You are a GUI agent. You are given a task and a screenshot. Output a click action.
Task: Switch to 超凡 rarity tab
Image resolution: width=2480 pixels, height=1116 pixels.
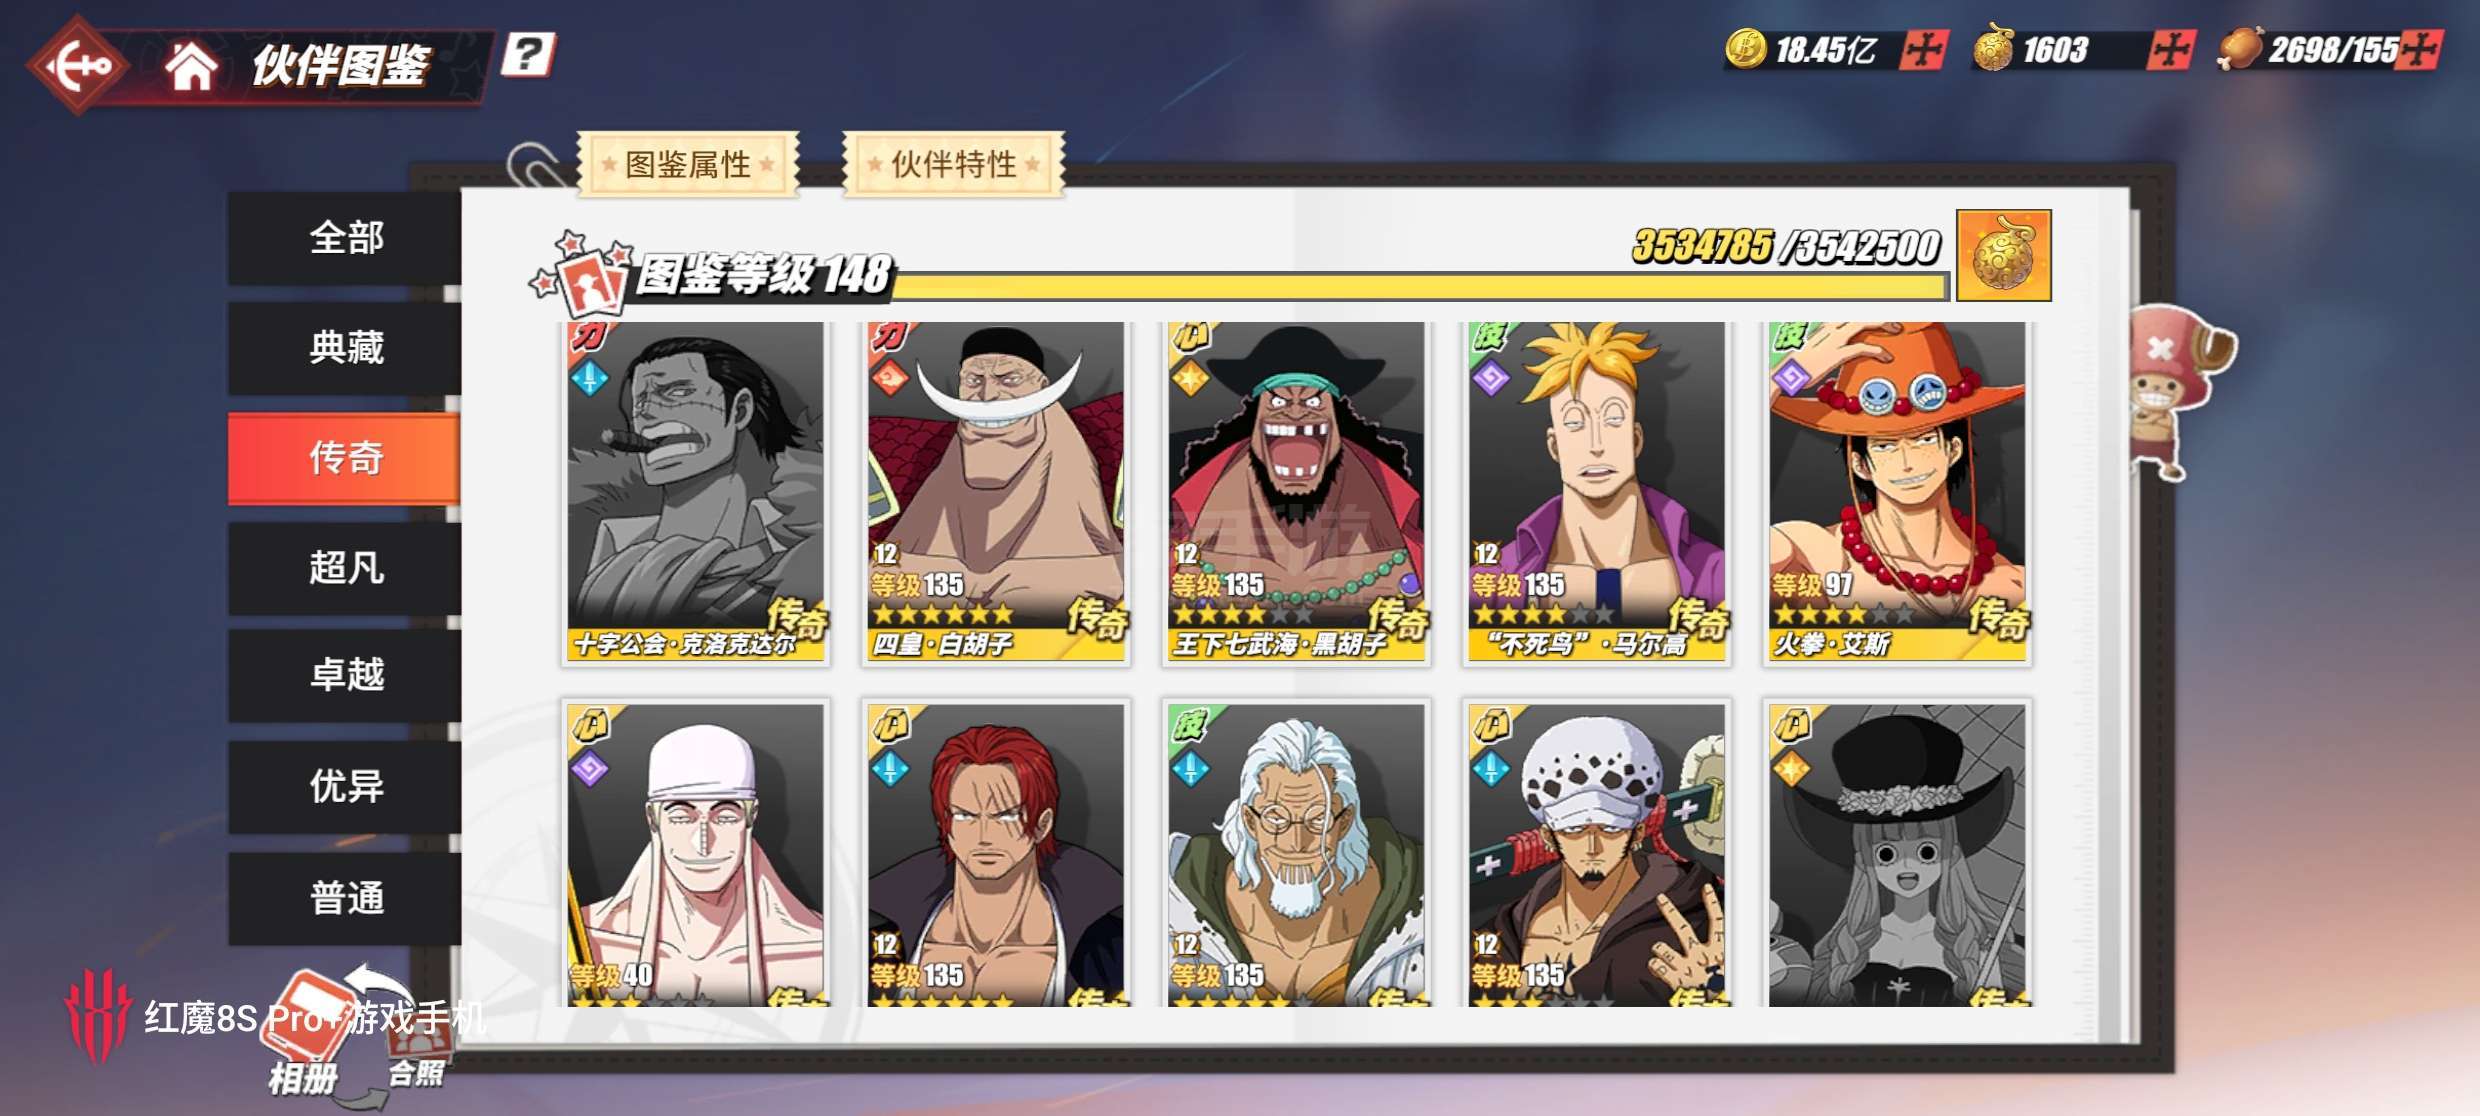coord(345,568)
